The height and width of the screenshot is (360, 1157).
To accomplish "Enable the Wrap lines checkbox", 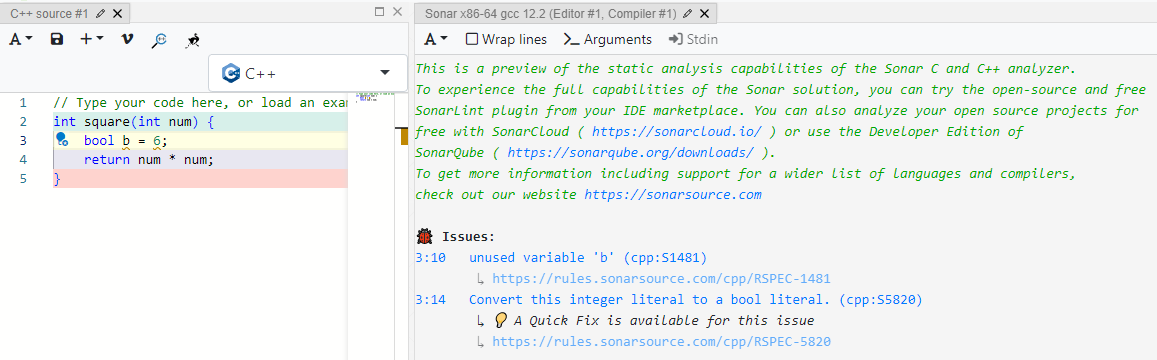I will point(472,39).
